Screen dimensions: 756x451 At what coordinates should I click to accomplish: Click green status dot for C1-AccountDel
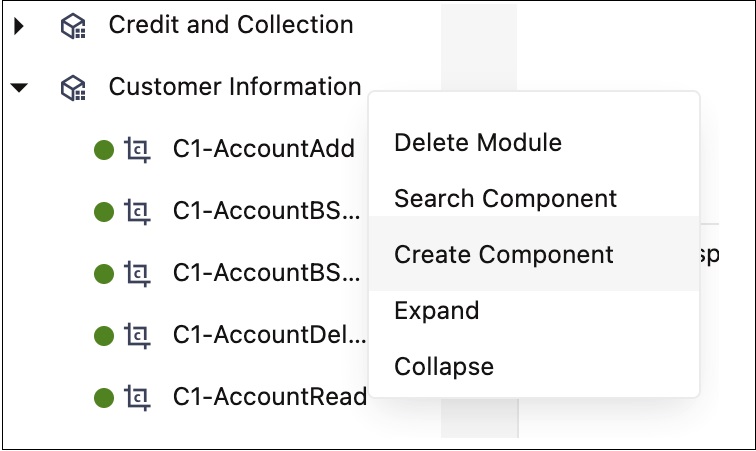(103, 336)
